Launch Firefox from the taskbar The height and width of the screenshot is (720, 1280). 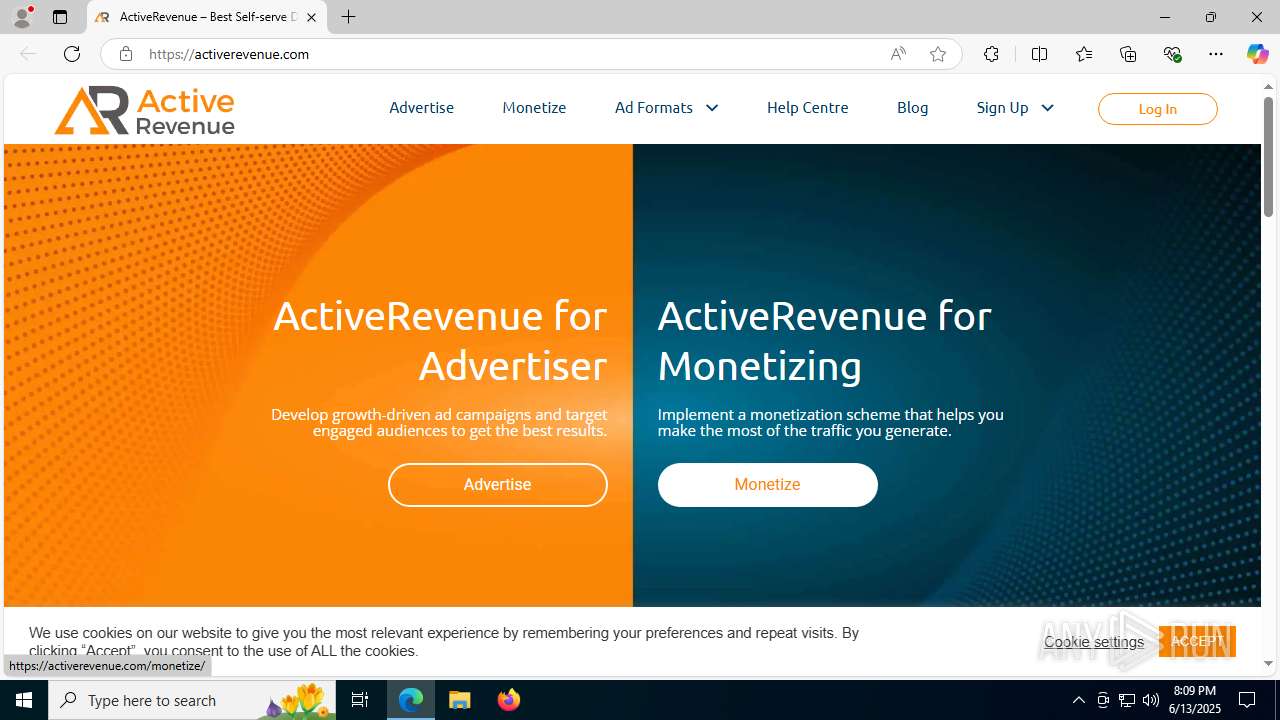pyautogui.click(x=508, y=700)
